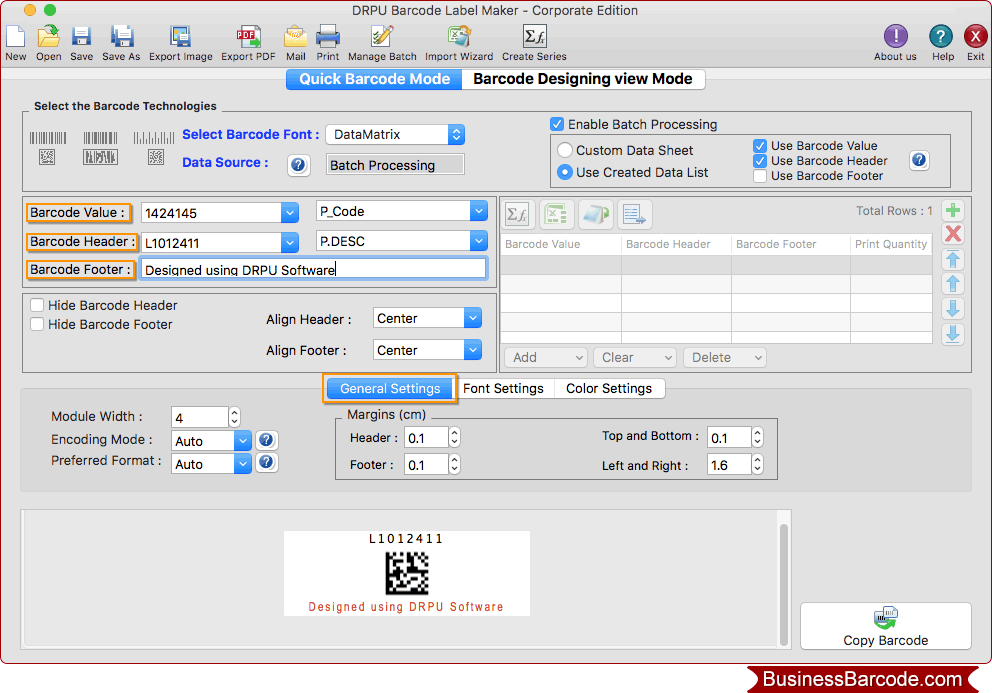Click the Print icon
Image resolution: width=992 pixels, height=693 pixels.
[x=328, y=37]
